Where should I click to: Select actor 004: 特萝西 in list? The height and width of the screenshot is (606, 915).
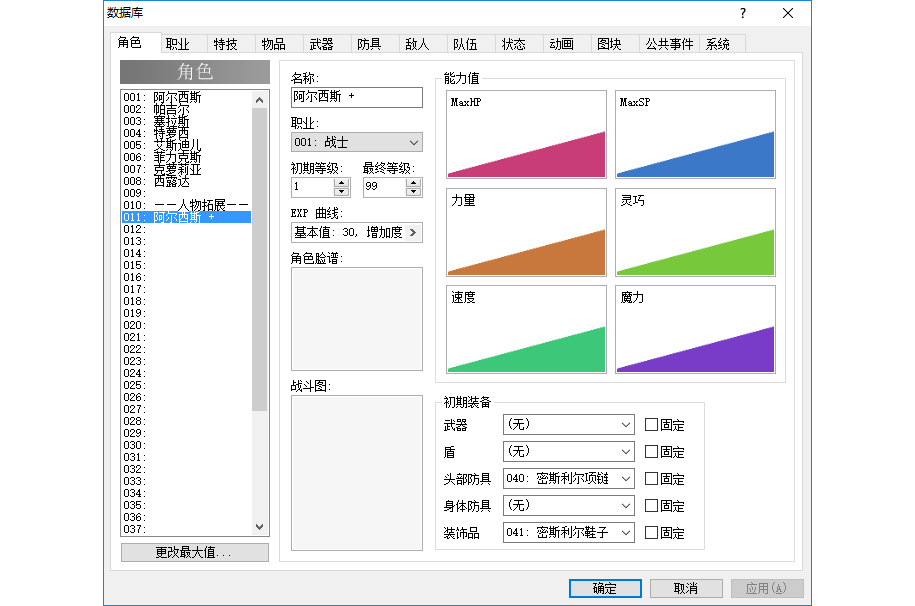pyautogui.click(x=187, y=133)
